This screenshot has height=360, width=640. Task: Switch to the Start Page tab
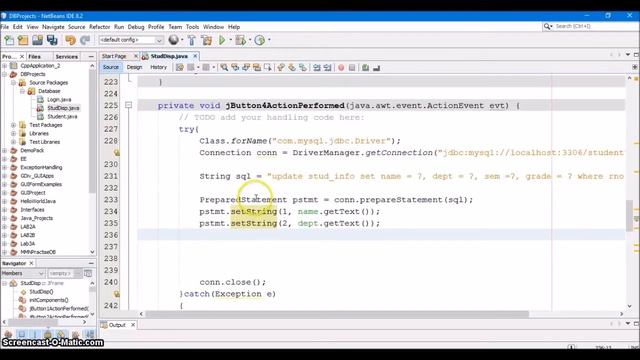pos(114,56)
